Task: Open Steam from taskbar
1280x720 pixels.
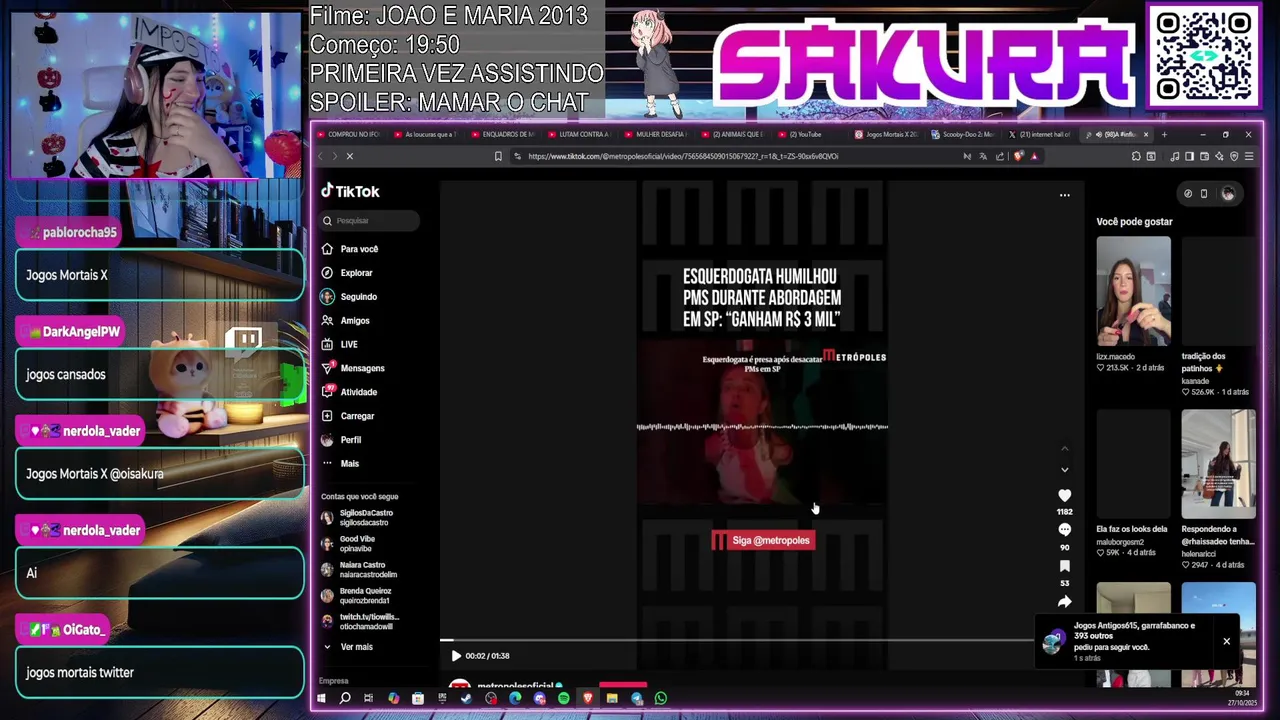Action: coord(466,698)
